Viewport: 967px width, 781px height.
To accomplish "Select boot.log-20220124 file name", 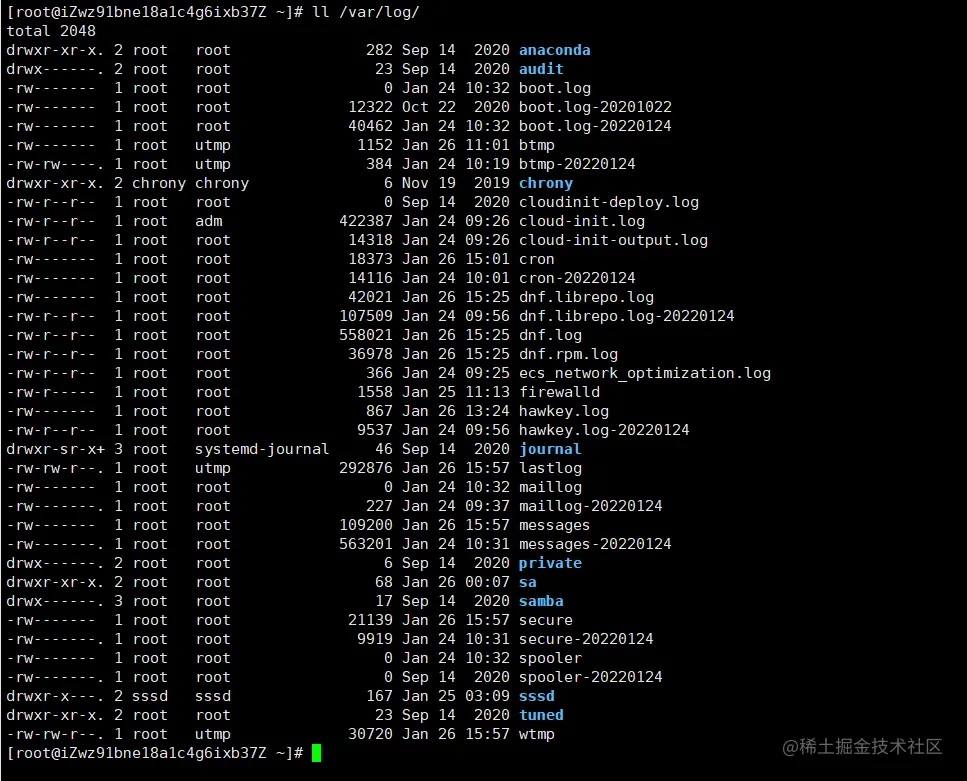I will pyautogui.click(x=595, y=126).
